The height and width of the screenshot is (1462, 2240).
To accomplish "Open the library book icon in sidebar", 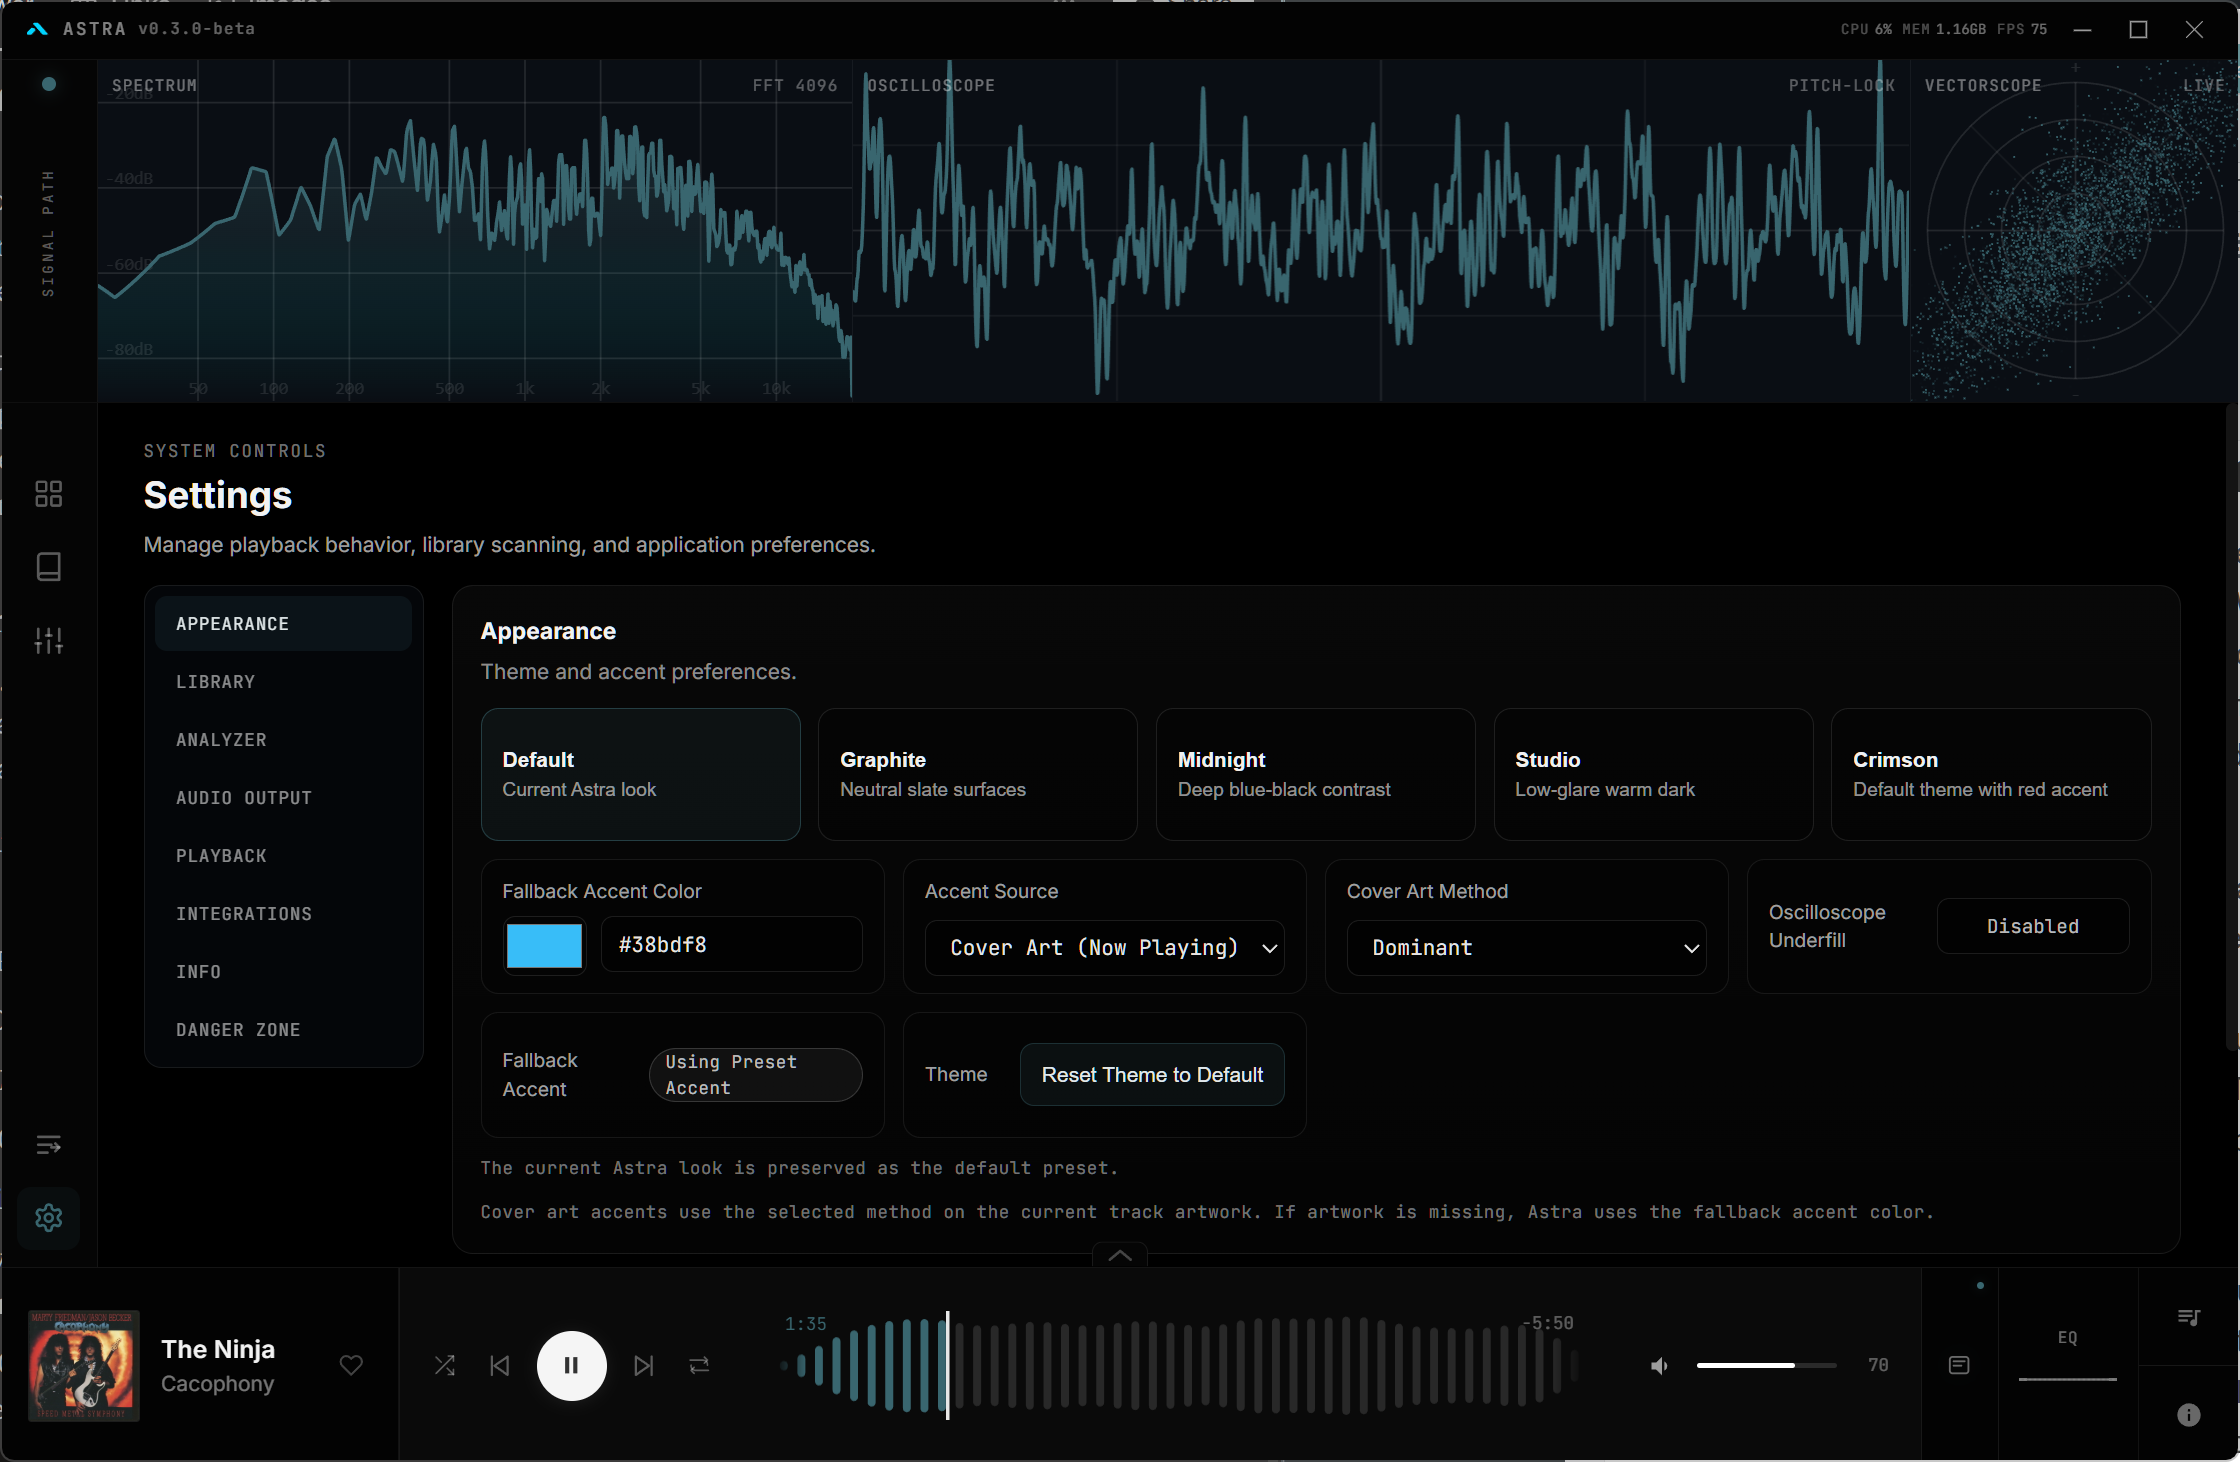I will (x=48, y=567).
